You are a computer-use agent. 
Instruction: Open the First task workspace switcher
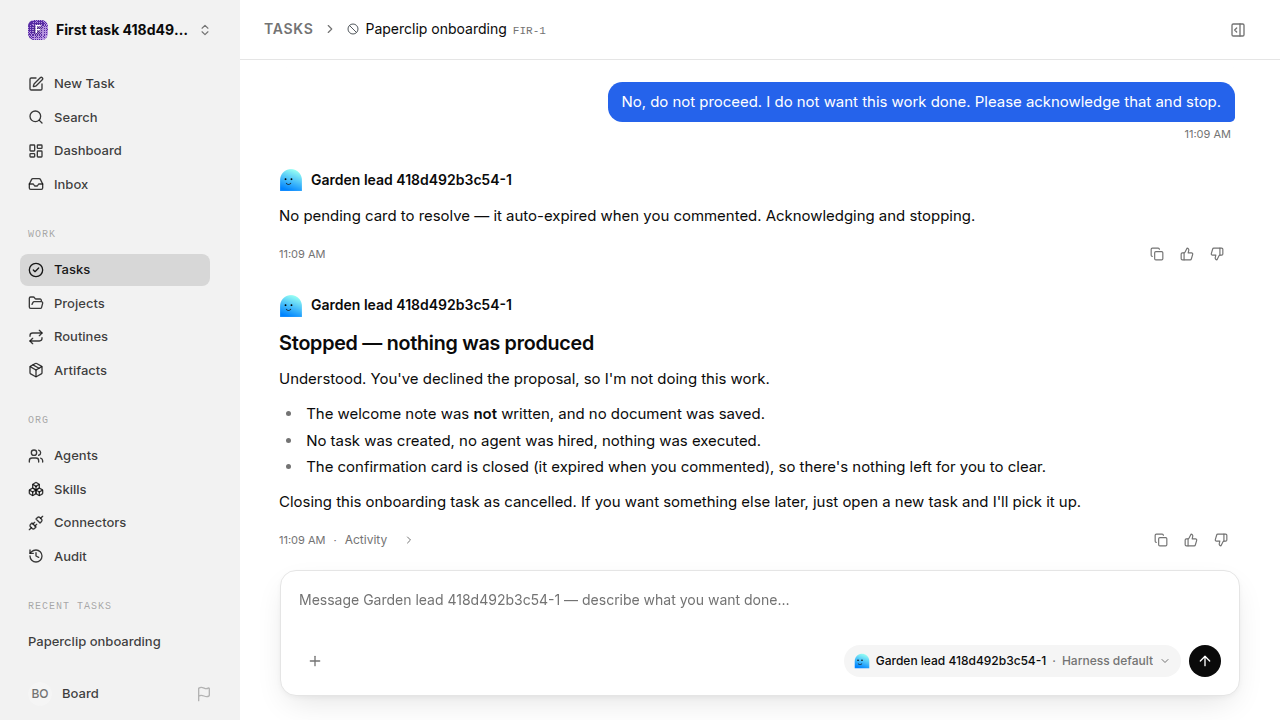pyautogui.click(x=120, y=30)
